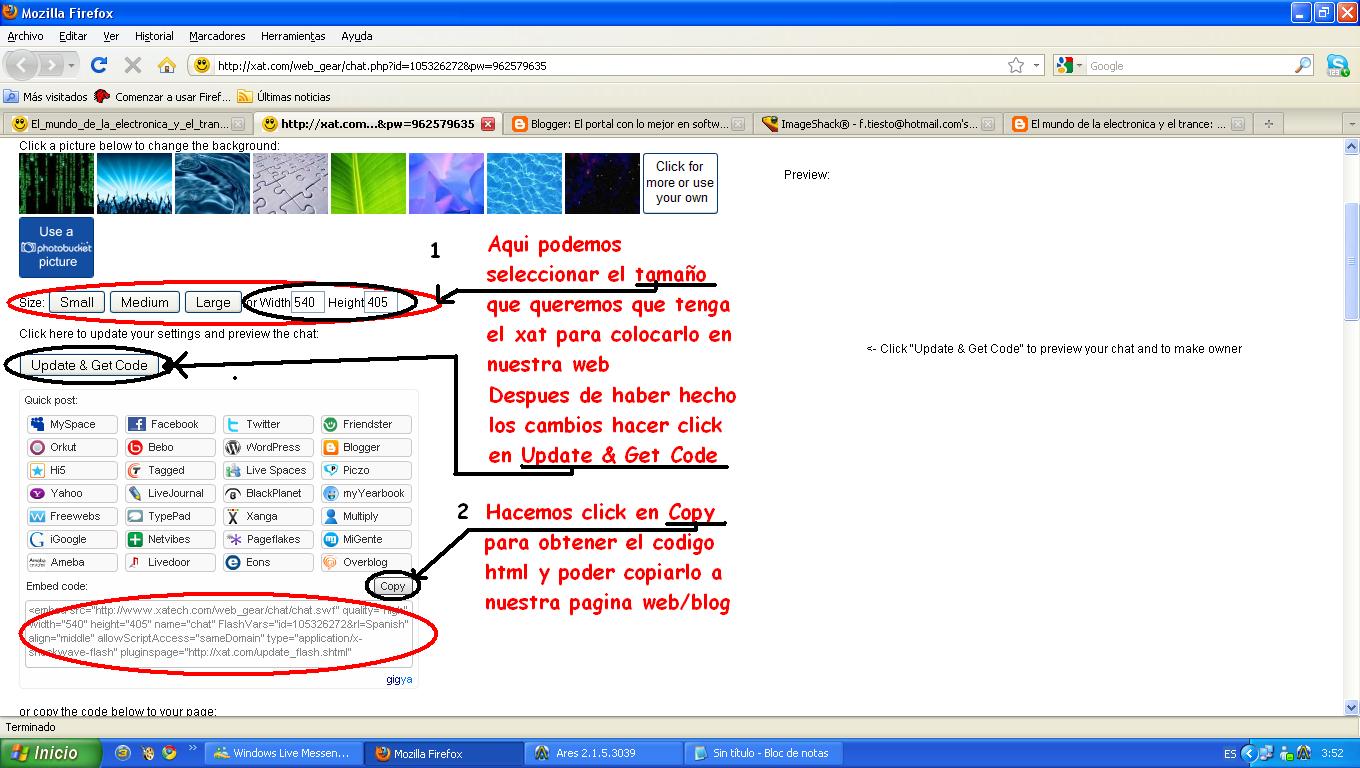This screenshot has height=768, width=1360.
Task: Go to the Firefox home page icon
Action: click(x=166, y=65)
